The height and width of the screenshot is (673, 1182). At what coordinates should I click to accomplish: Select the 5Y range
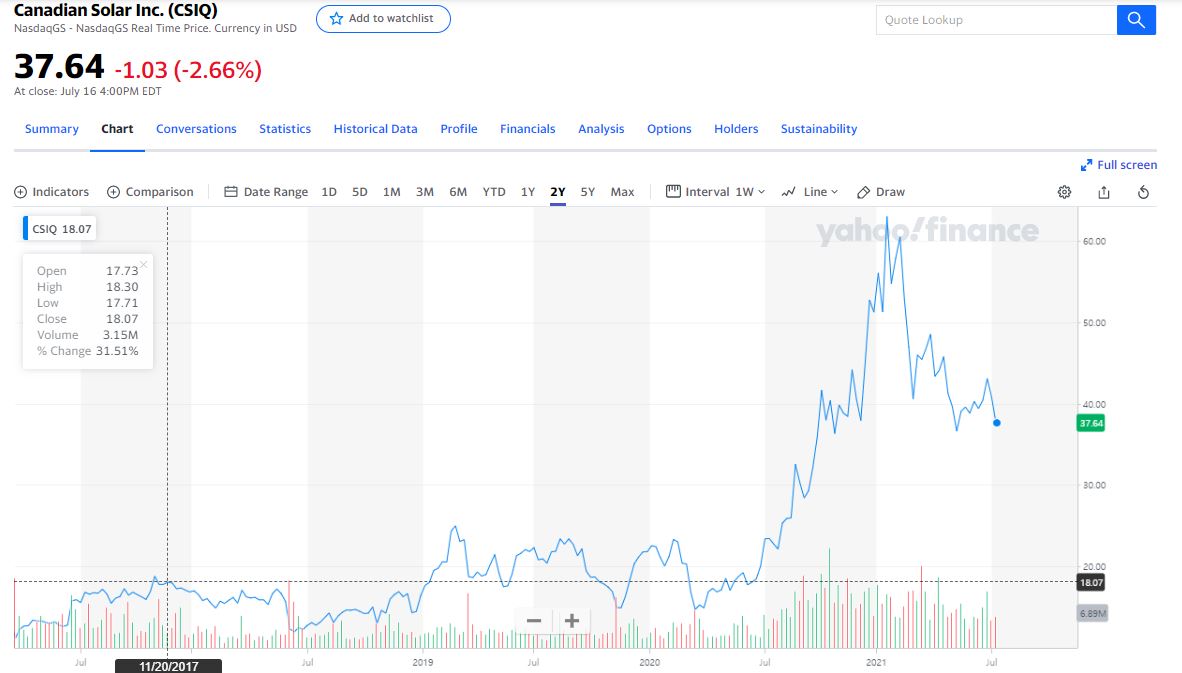588,192
